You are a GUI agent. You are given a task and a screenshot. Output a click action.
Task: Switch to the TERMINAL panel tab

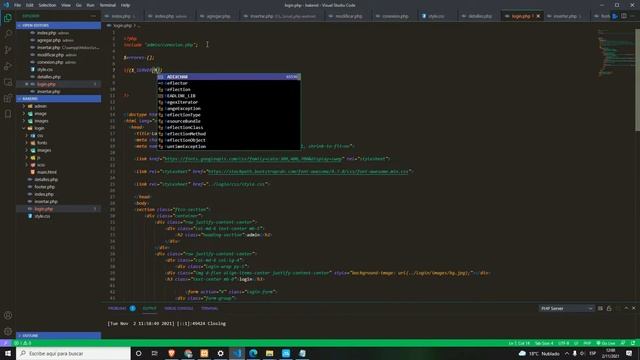coord(209,308)
